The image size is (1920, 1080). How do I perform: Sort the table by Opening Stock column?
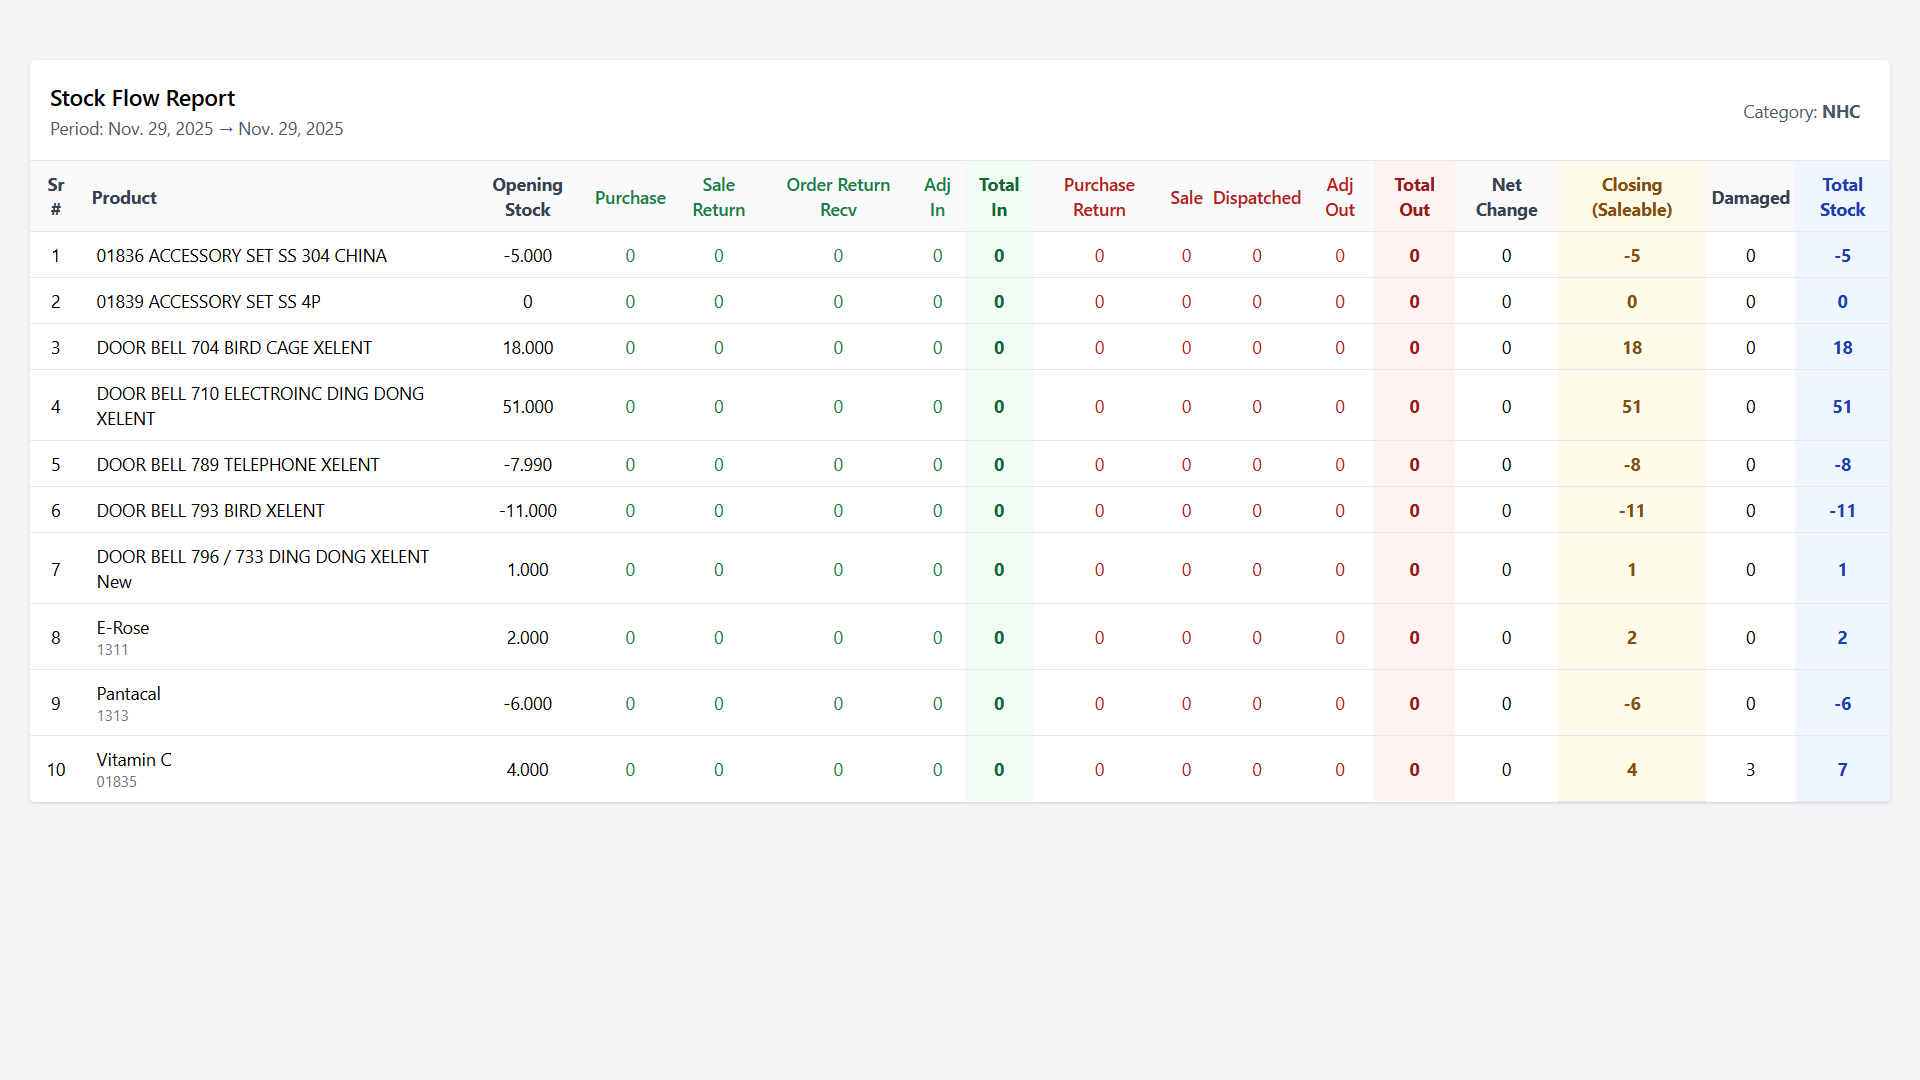[x=527, y=197]
